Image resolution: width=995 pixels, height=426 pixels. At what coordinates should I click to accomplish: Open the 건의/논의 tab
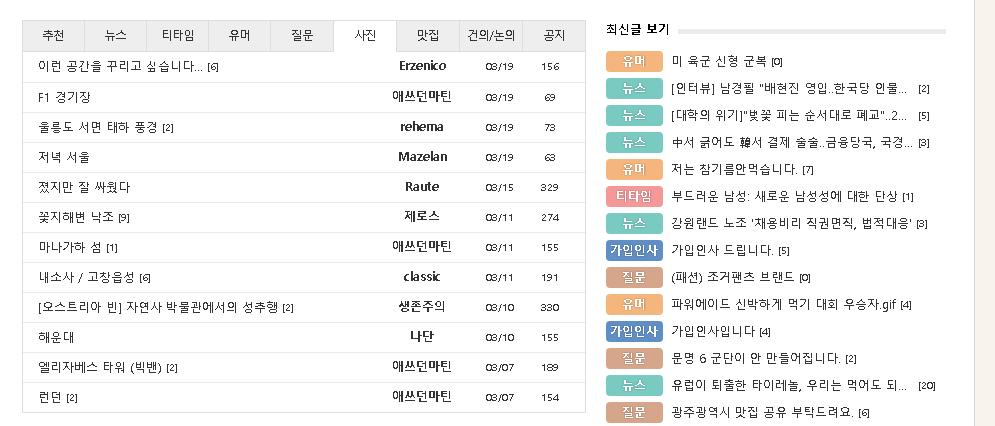(490, 36)
